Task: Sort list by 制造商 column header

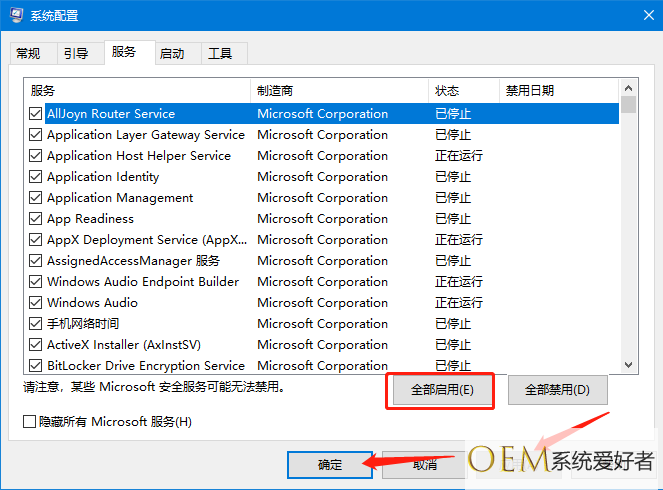Action: coord(339,90)
